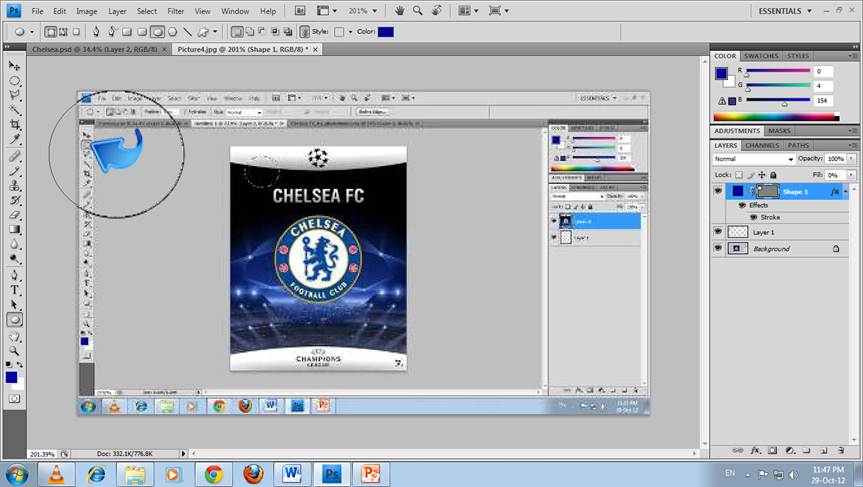Toggle Stroke effect visibility
Screen dimensions: 863x487
click(753, 217)
